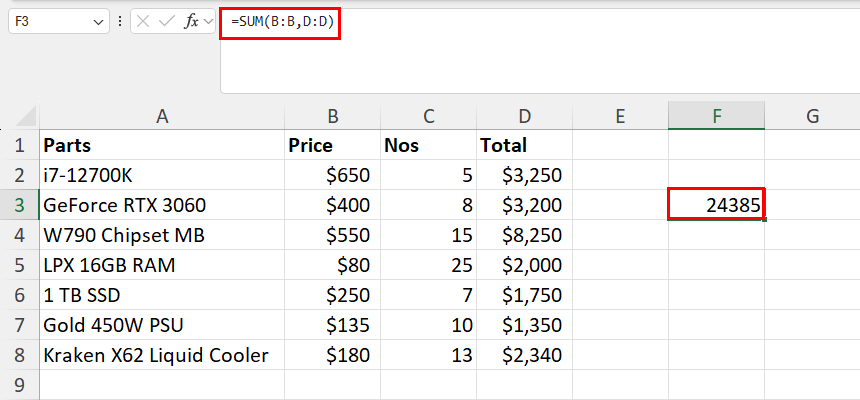Select cell containing LPX 16GB RAM
Viewport: 860px width, 400px height.
pyautogui.click(x=162, y=265)
